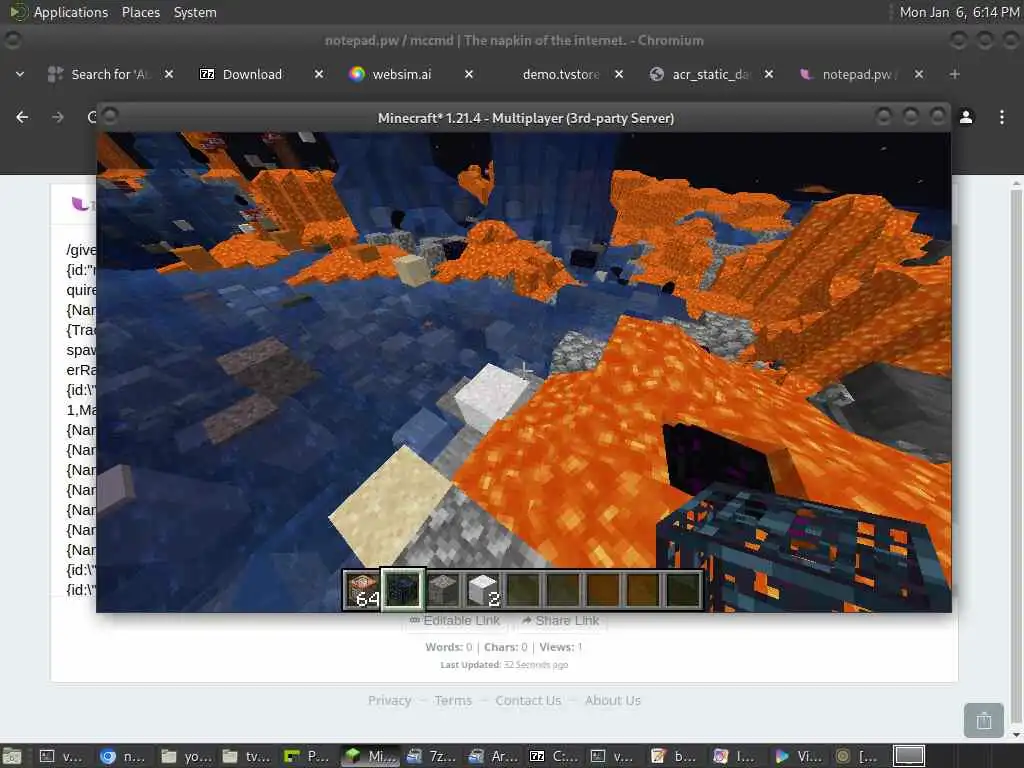
Task: Click the '/give' text line in the notepad
Action: (81, 250)
